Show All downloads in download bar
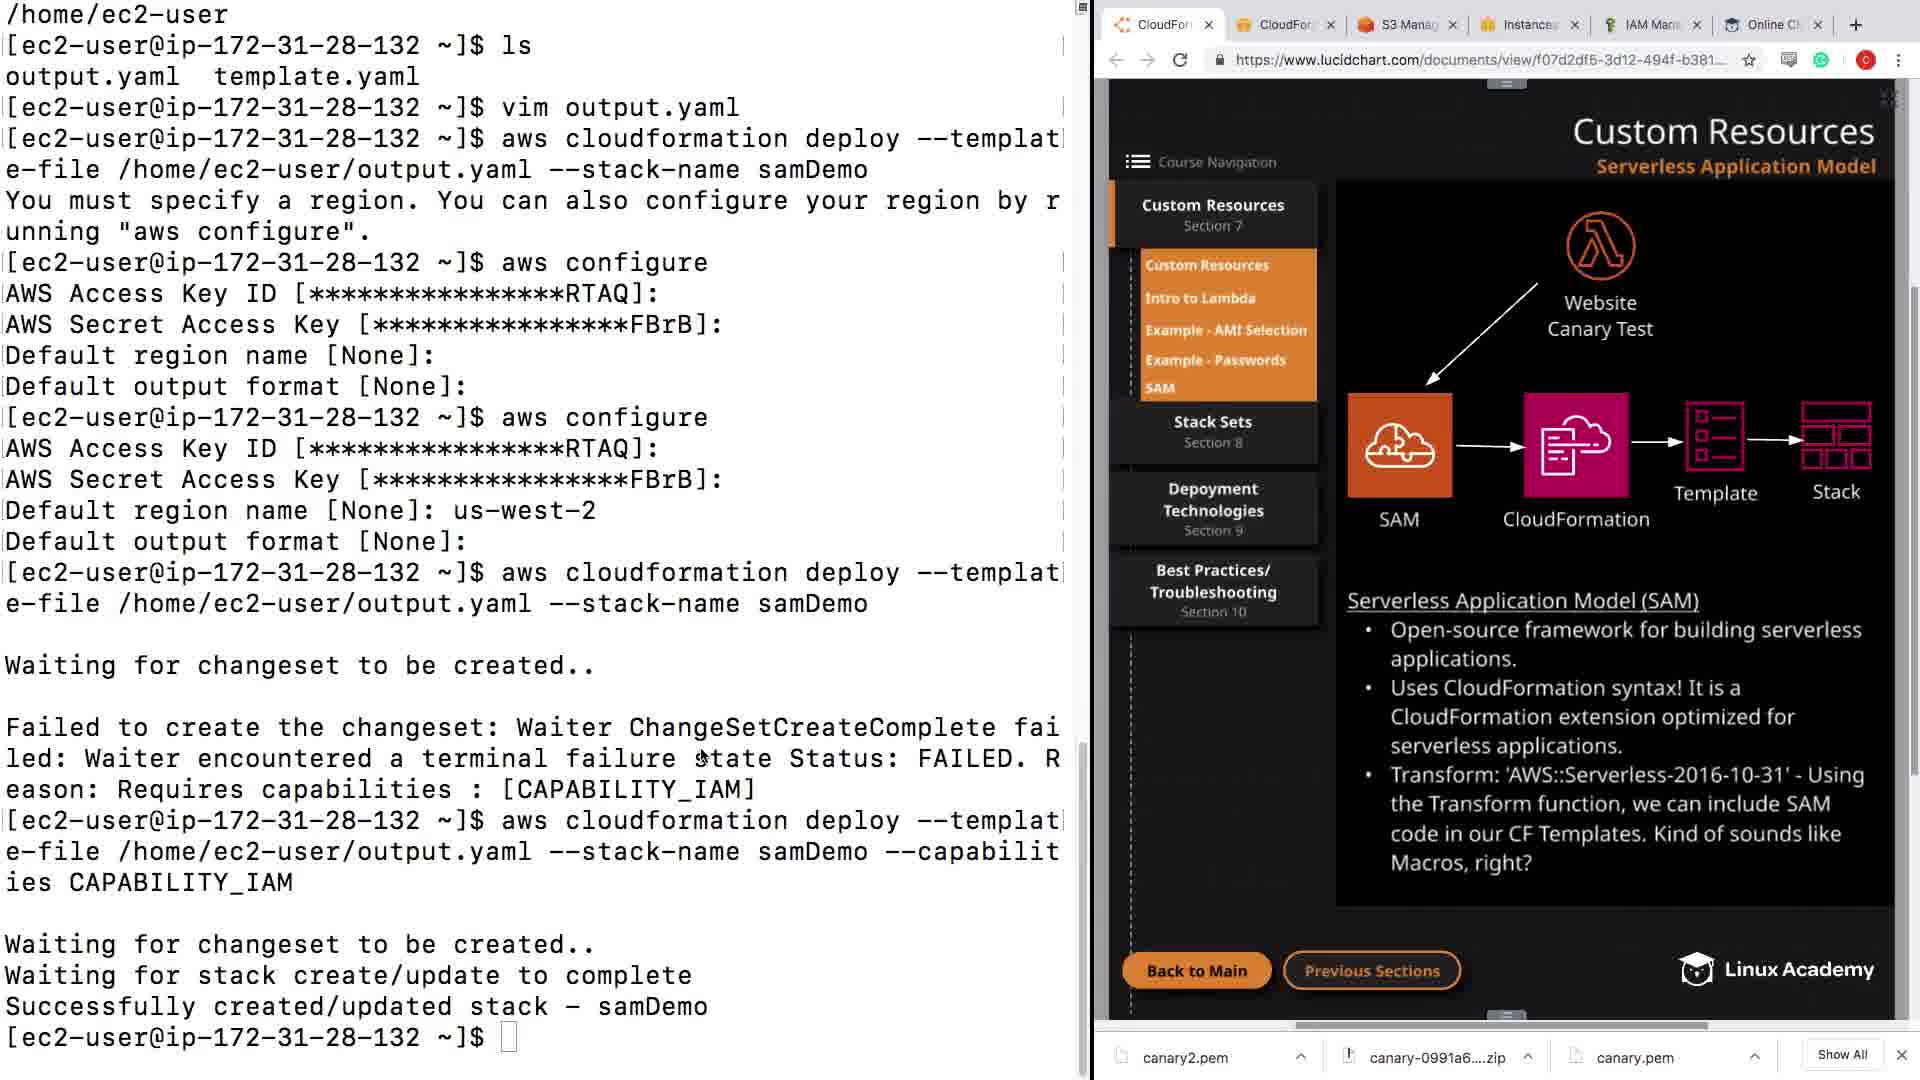 coord(1841,1055)
